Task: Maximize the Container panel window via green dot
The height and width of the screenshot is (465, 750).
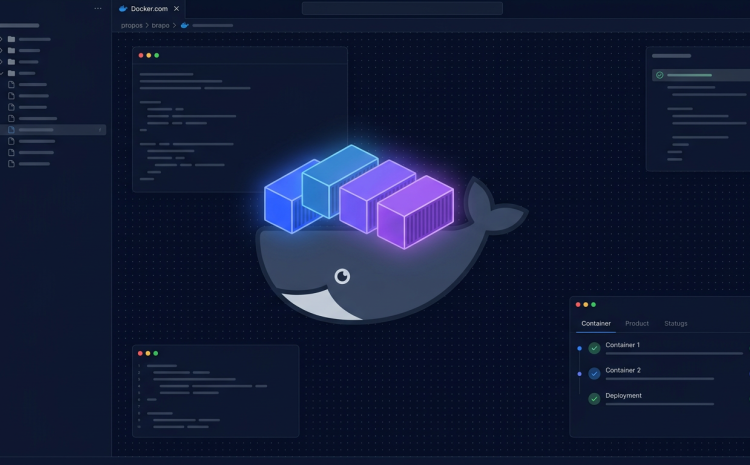Action: coord(594,305)
